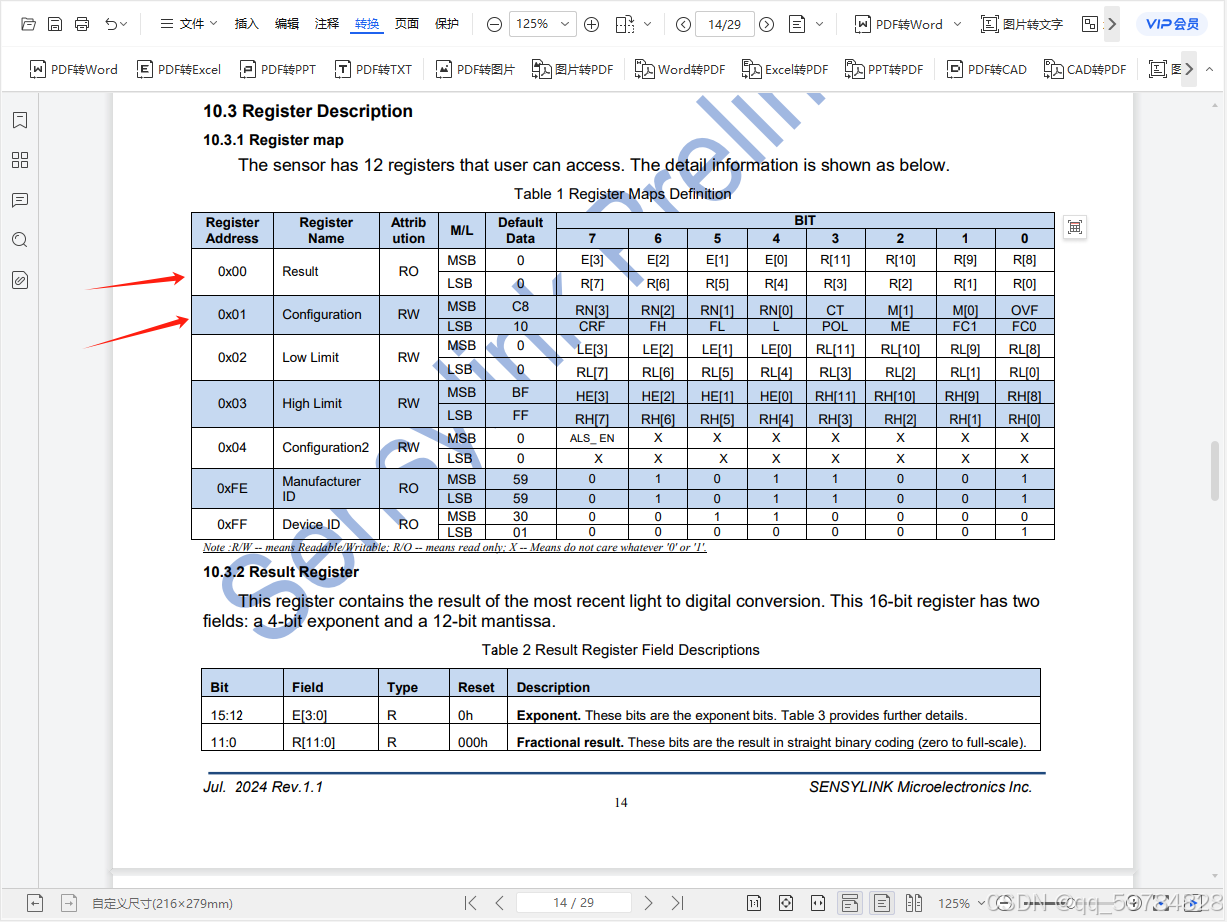Zoom out with the top minus icon
This screenshot has height=922, width=1227.
(x=494, y=24)
